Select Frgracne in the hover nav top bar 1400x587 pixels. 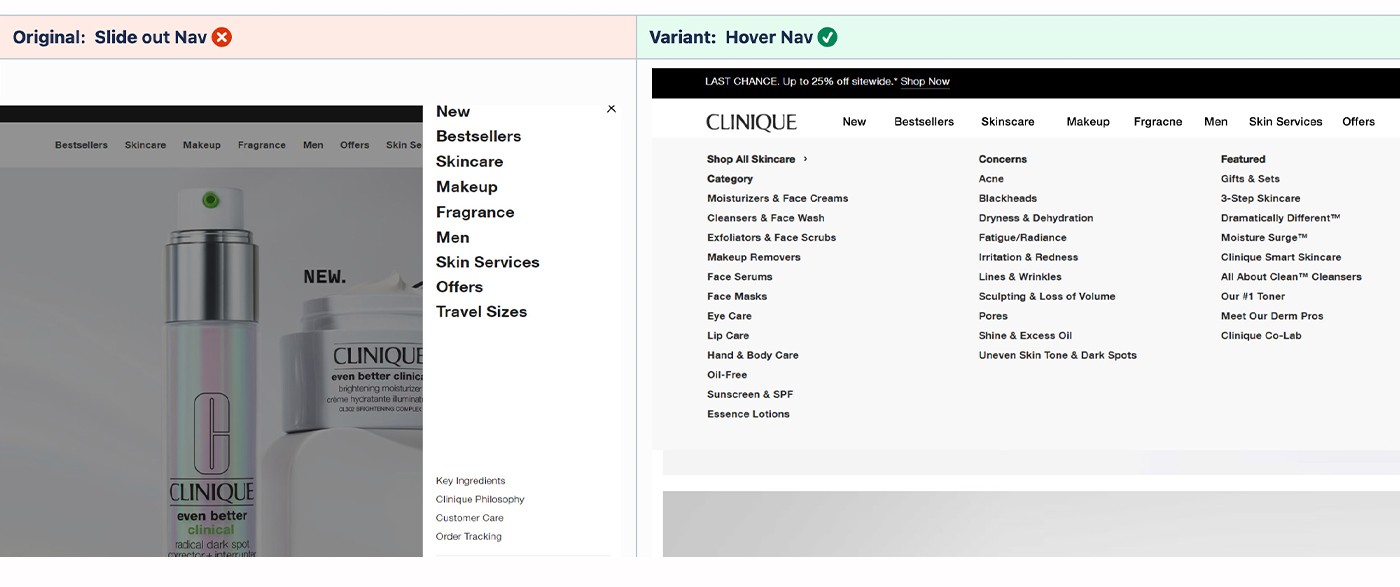(x=1158, y=122)
